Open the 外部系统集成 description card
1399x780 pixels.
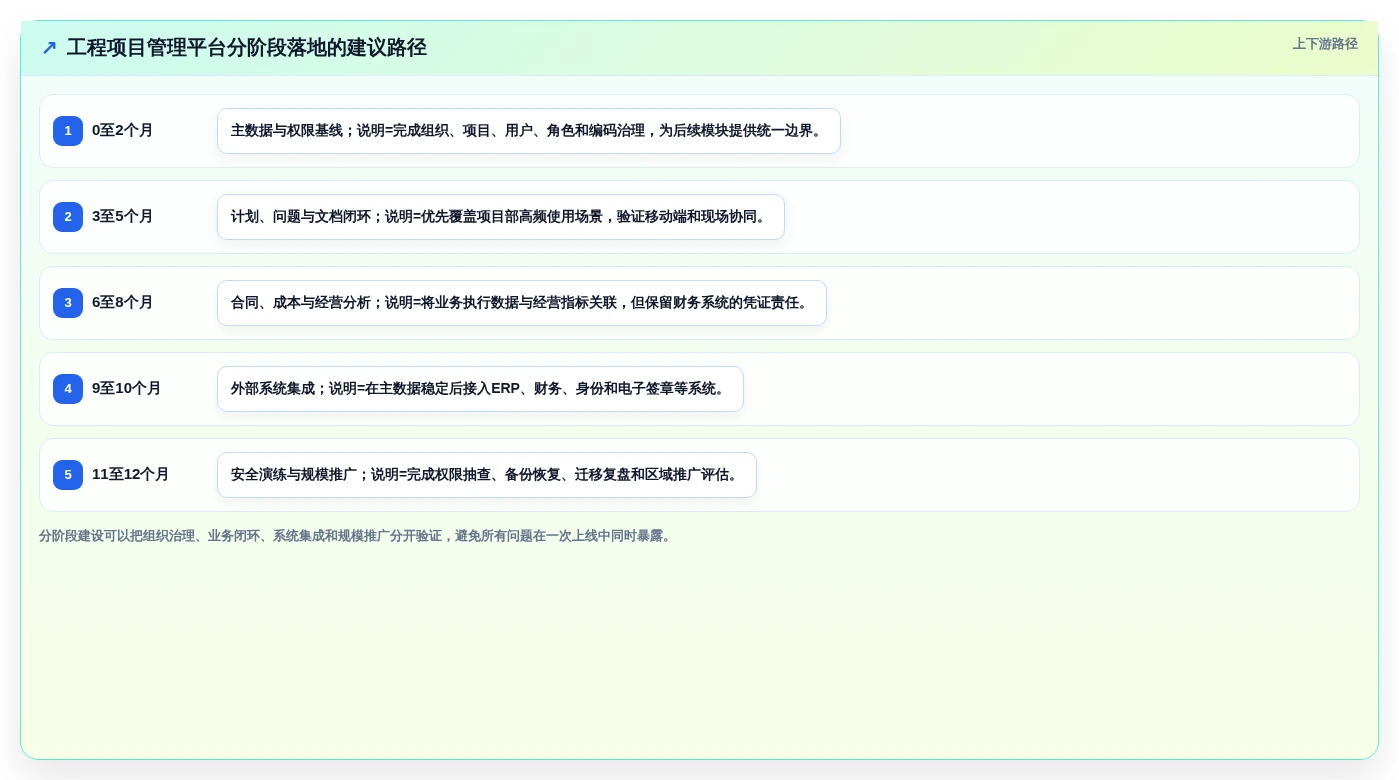(x=480, y=389)
